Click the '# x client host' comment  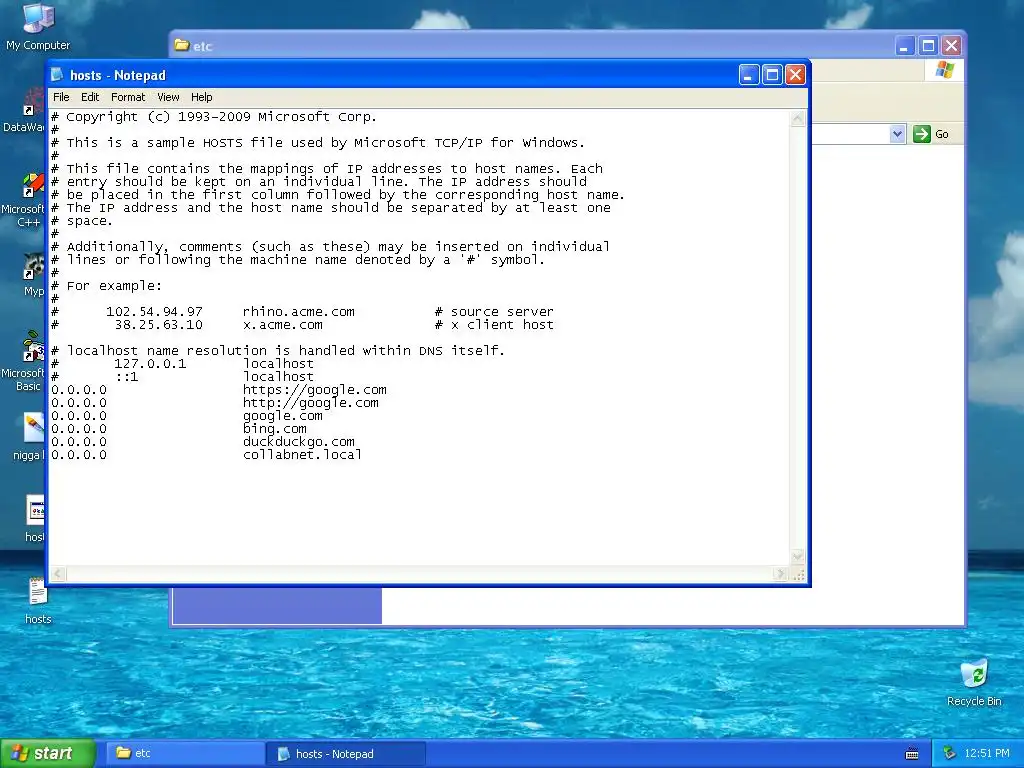494,325
